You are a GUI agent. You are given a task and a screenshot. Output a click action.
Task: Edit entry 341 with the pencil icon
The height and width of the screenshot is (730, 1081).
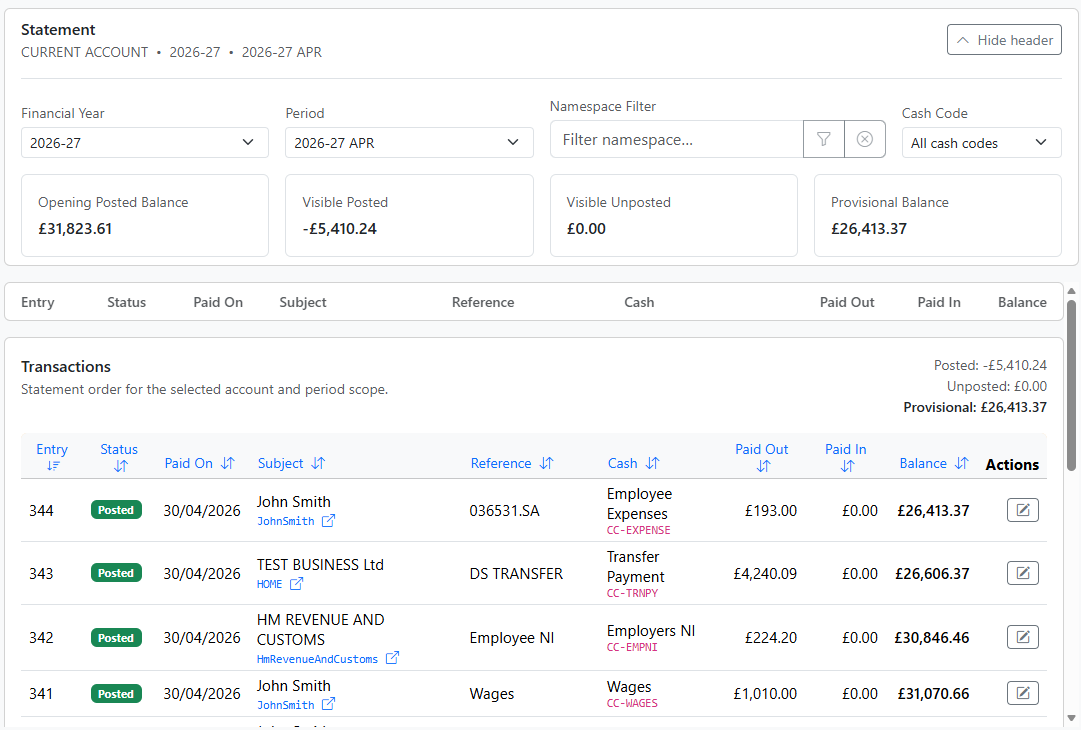pos(1022,693)
